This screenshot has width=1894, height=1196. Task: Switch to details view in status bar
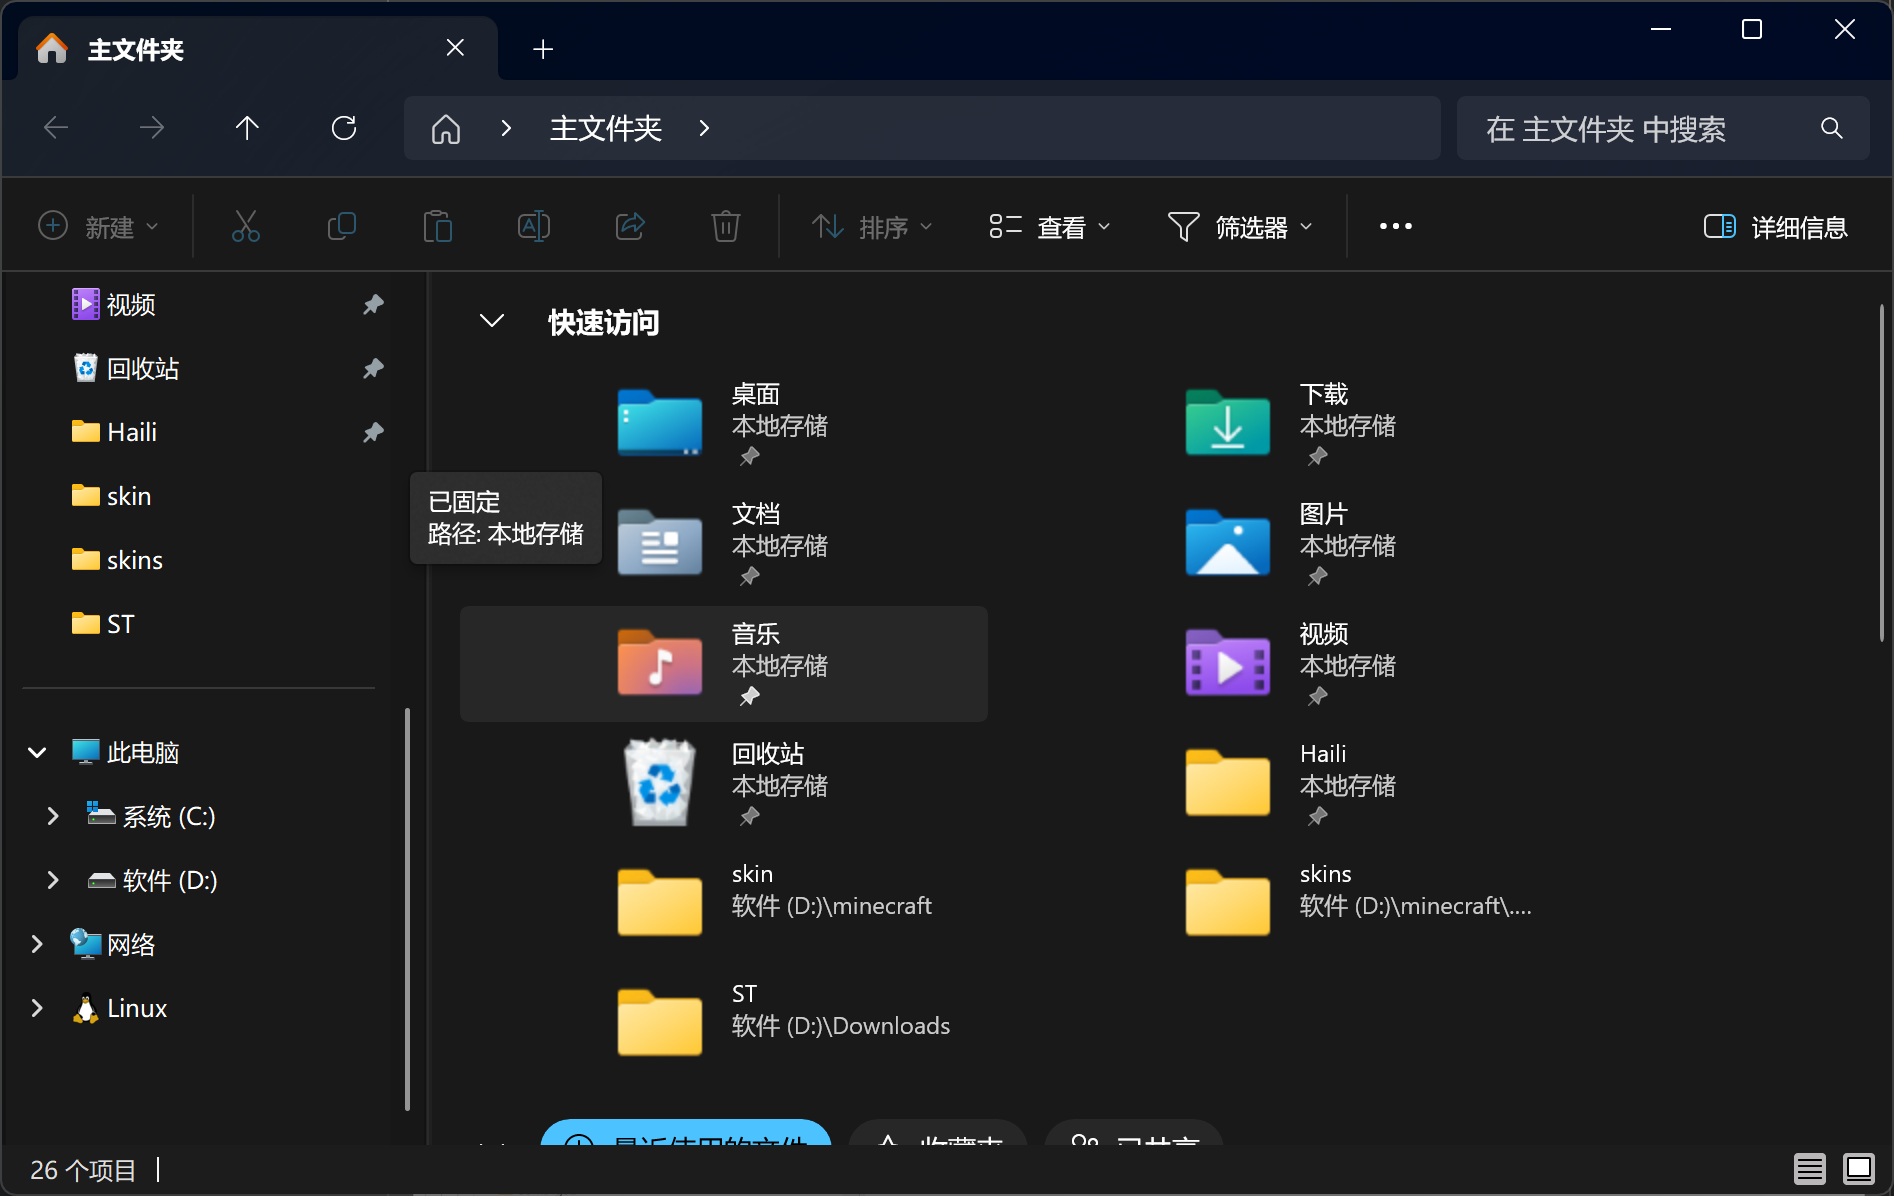click(1808, 1169)
